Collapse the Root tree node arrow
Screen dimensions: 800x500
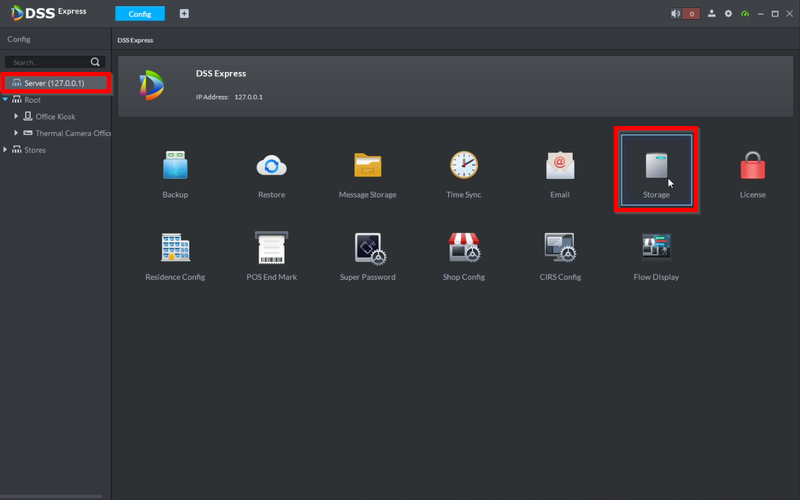click(5, 99)
